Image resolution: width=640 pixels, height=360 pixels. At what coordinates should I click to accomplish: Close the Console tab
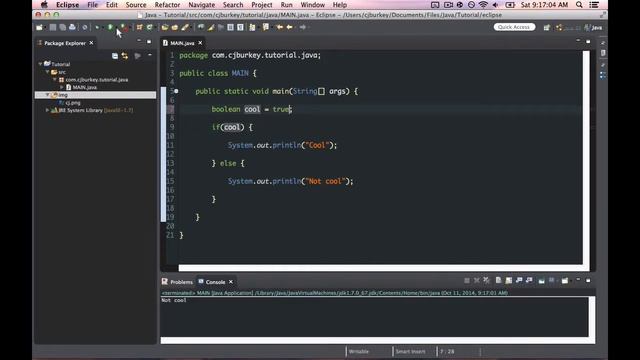(x=231, y=282)
